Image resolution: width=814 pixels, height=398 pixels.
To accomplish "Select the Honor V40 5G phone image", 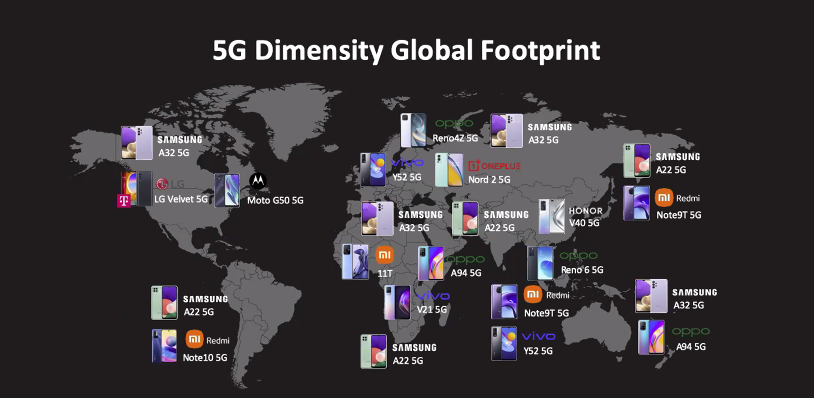I will [551, 216].
